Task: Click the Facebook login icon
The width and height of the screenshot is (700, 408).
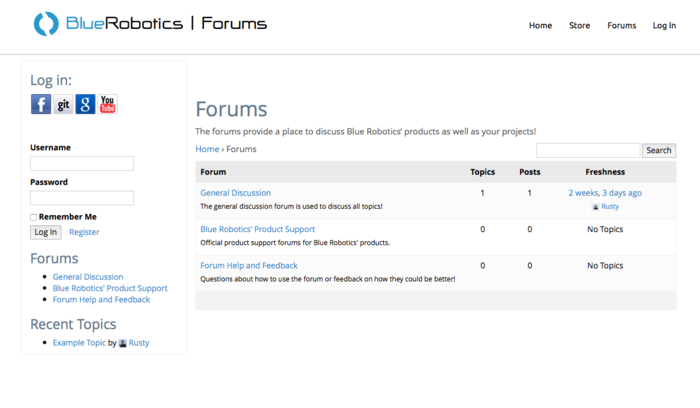Action: (40, 104)
